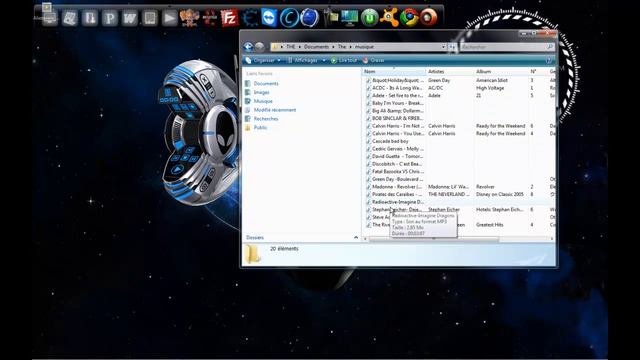Open the red circular dock icon after Chrome
Screen dimensions: 640x360
[429, 18]
